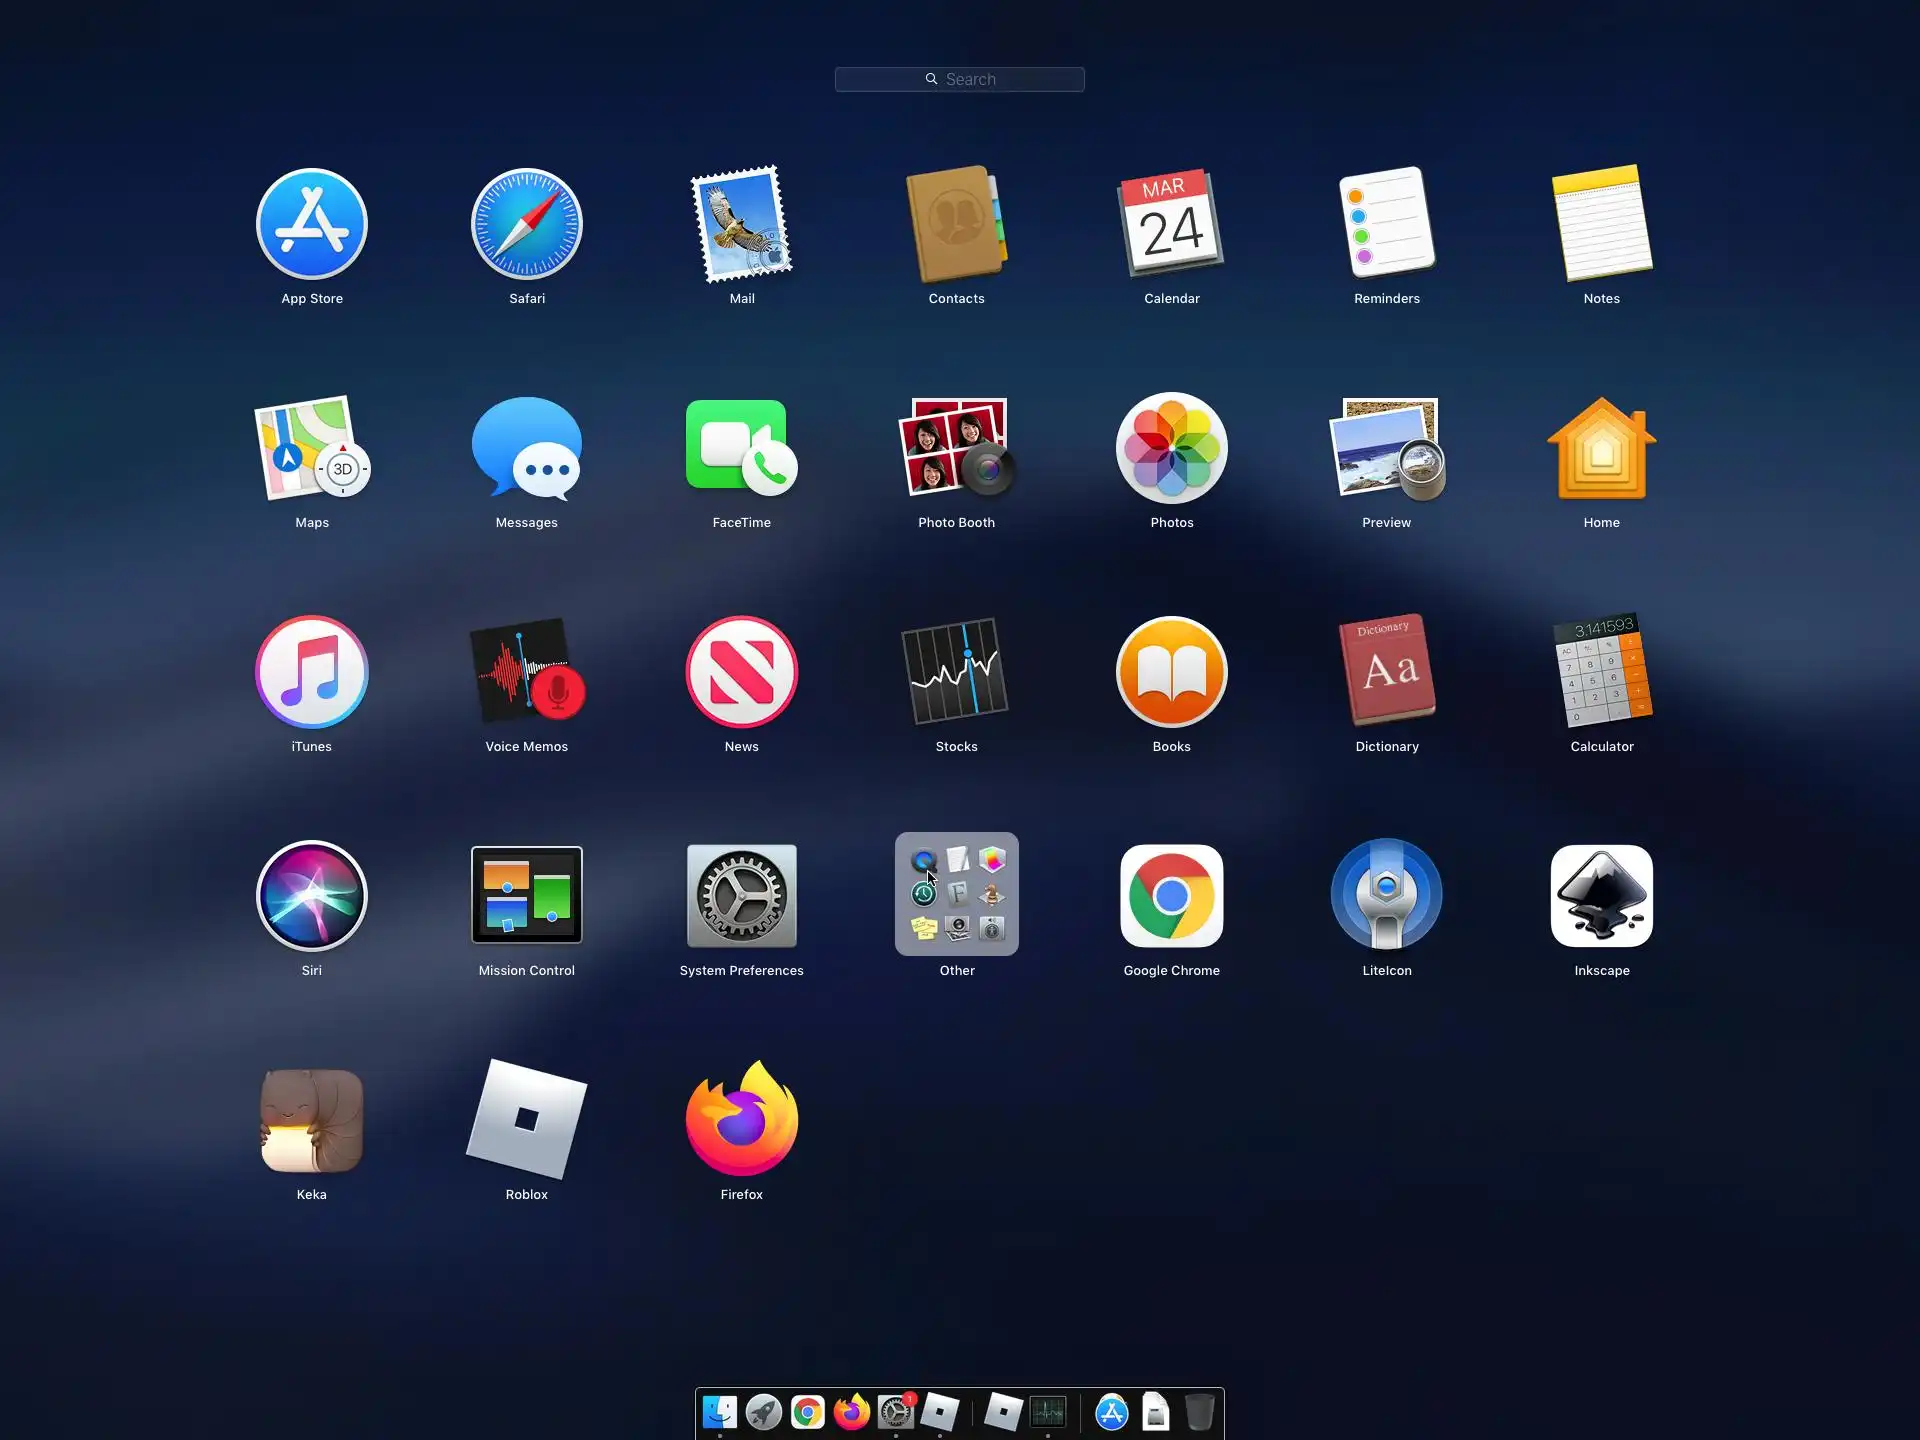1920x1440 pixels.
Task: Launch Voice Memos app
Action: pyautogui.click(x=526, y=671)
